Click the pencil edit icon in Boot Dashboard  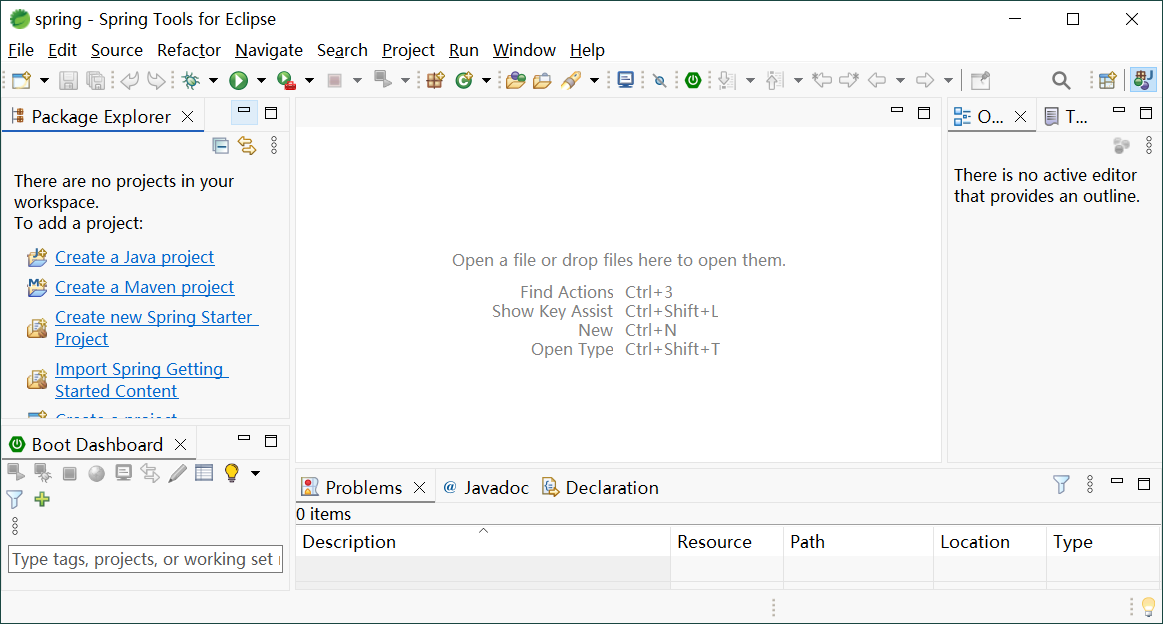coord(177,473)
